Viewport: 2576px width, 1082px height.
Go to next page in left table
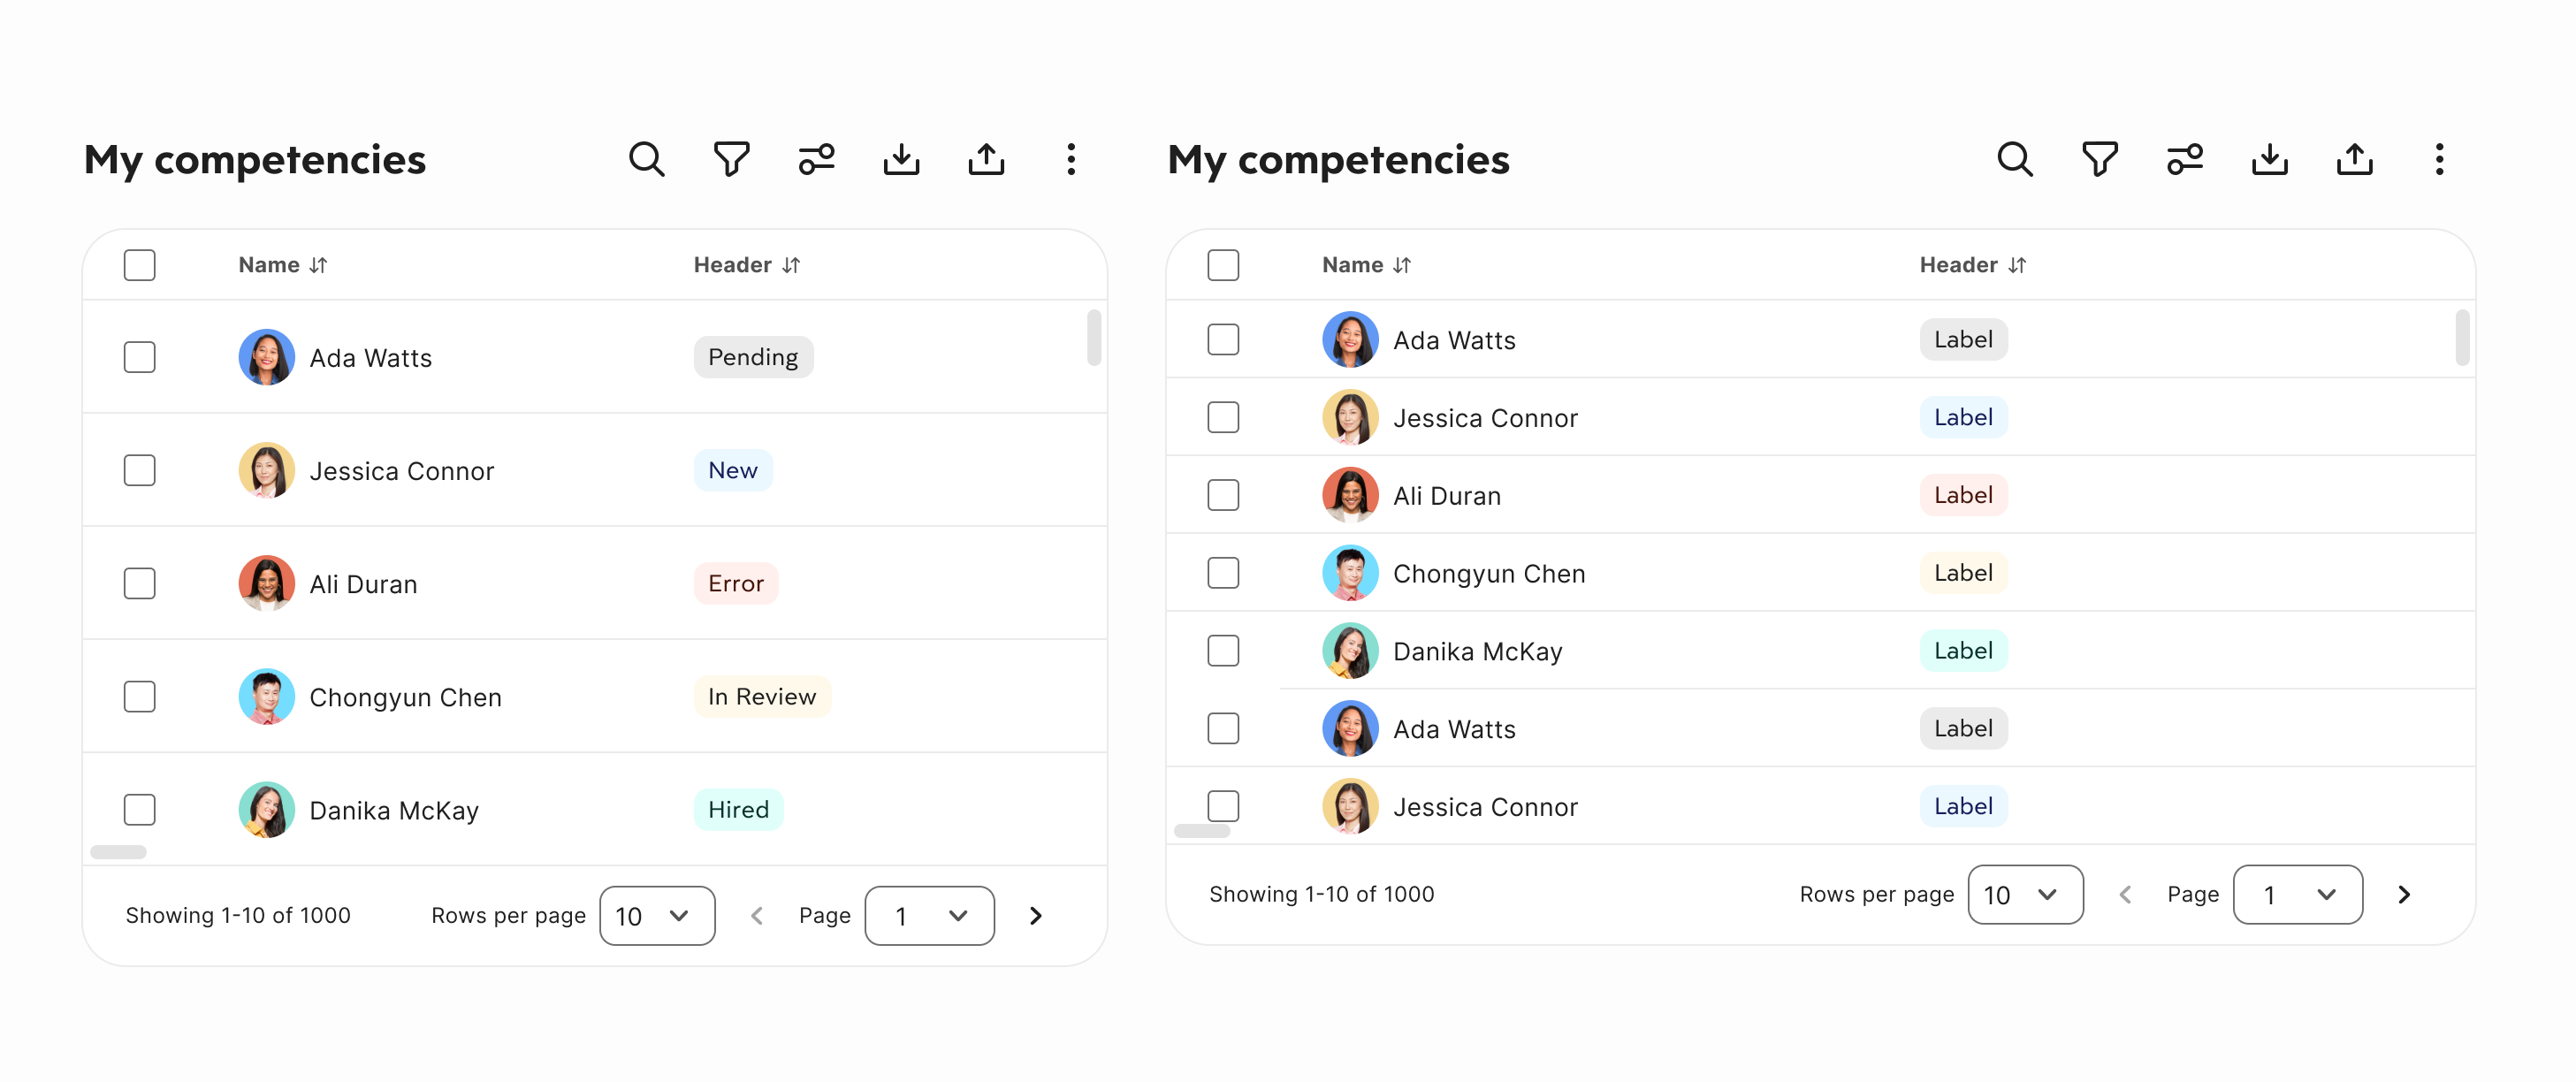point(1035,915)
